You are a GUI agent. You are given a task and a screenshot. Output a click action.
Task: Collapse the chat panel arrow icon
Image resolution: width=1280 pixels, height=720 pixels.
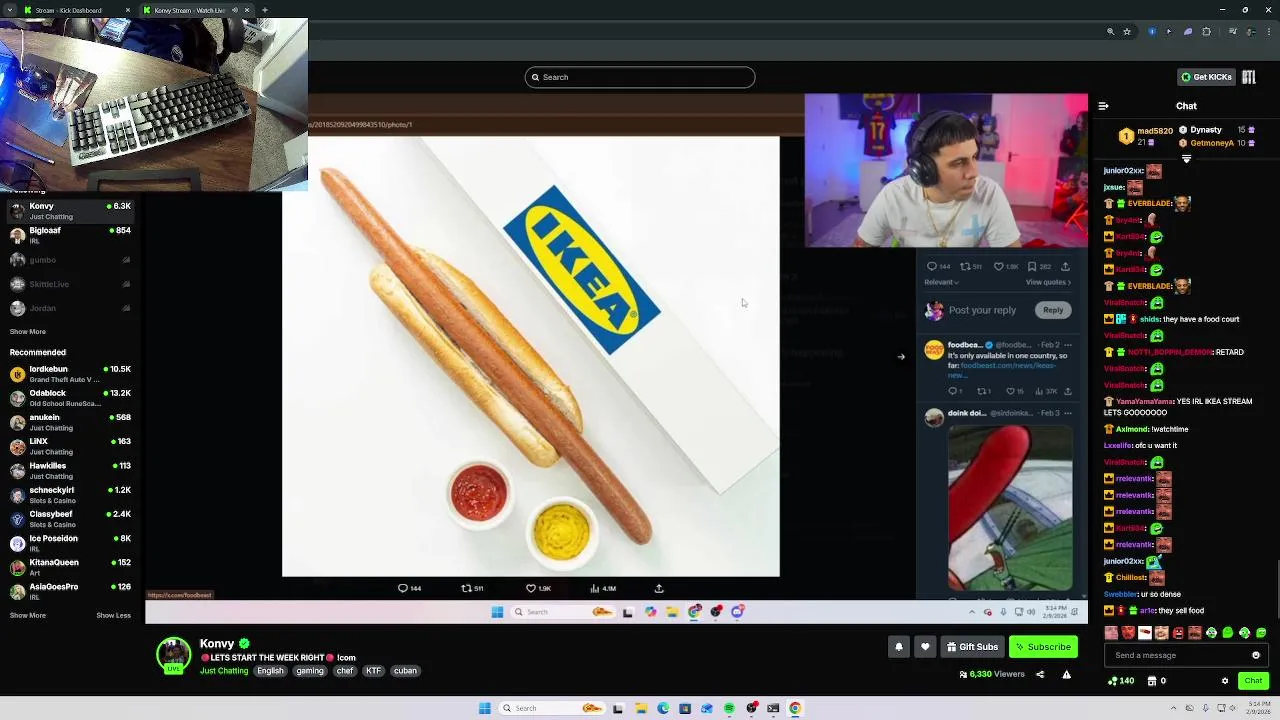tap(1103, 106)
